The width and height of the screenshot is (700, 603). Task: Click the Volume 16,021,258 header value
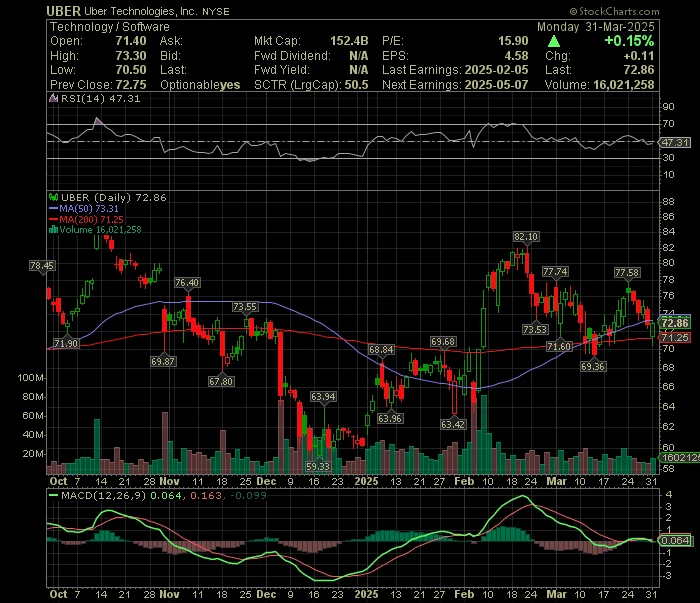tap(624, 85)
